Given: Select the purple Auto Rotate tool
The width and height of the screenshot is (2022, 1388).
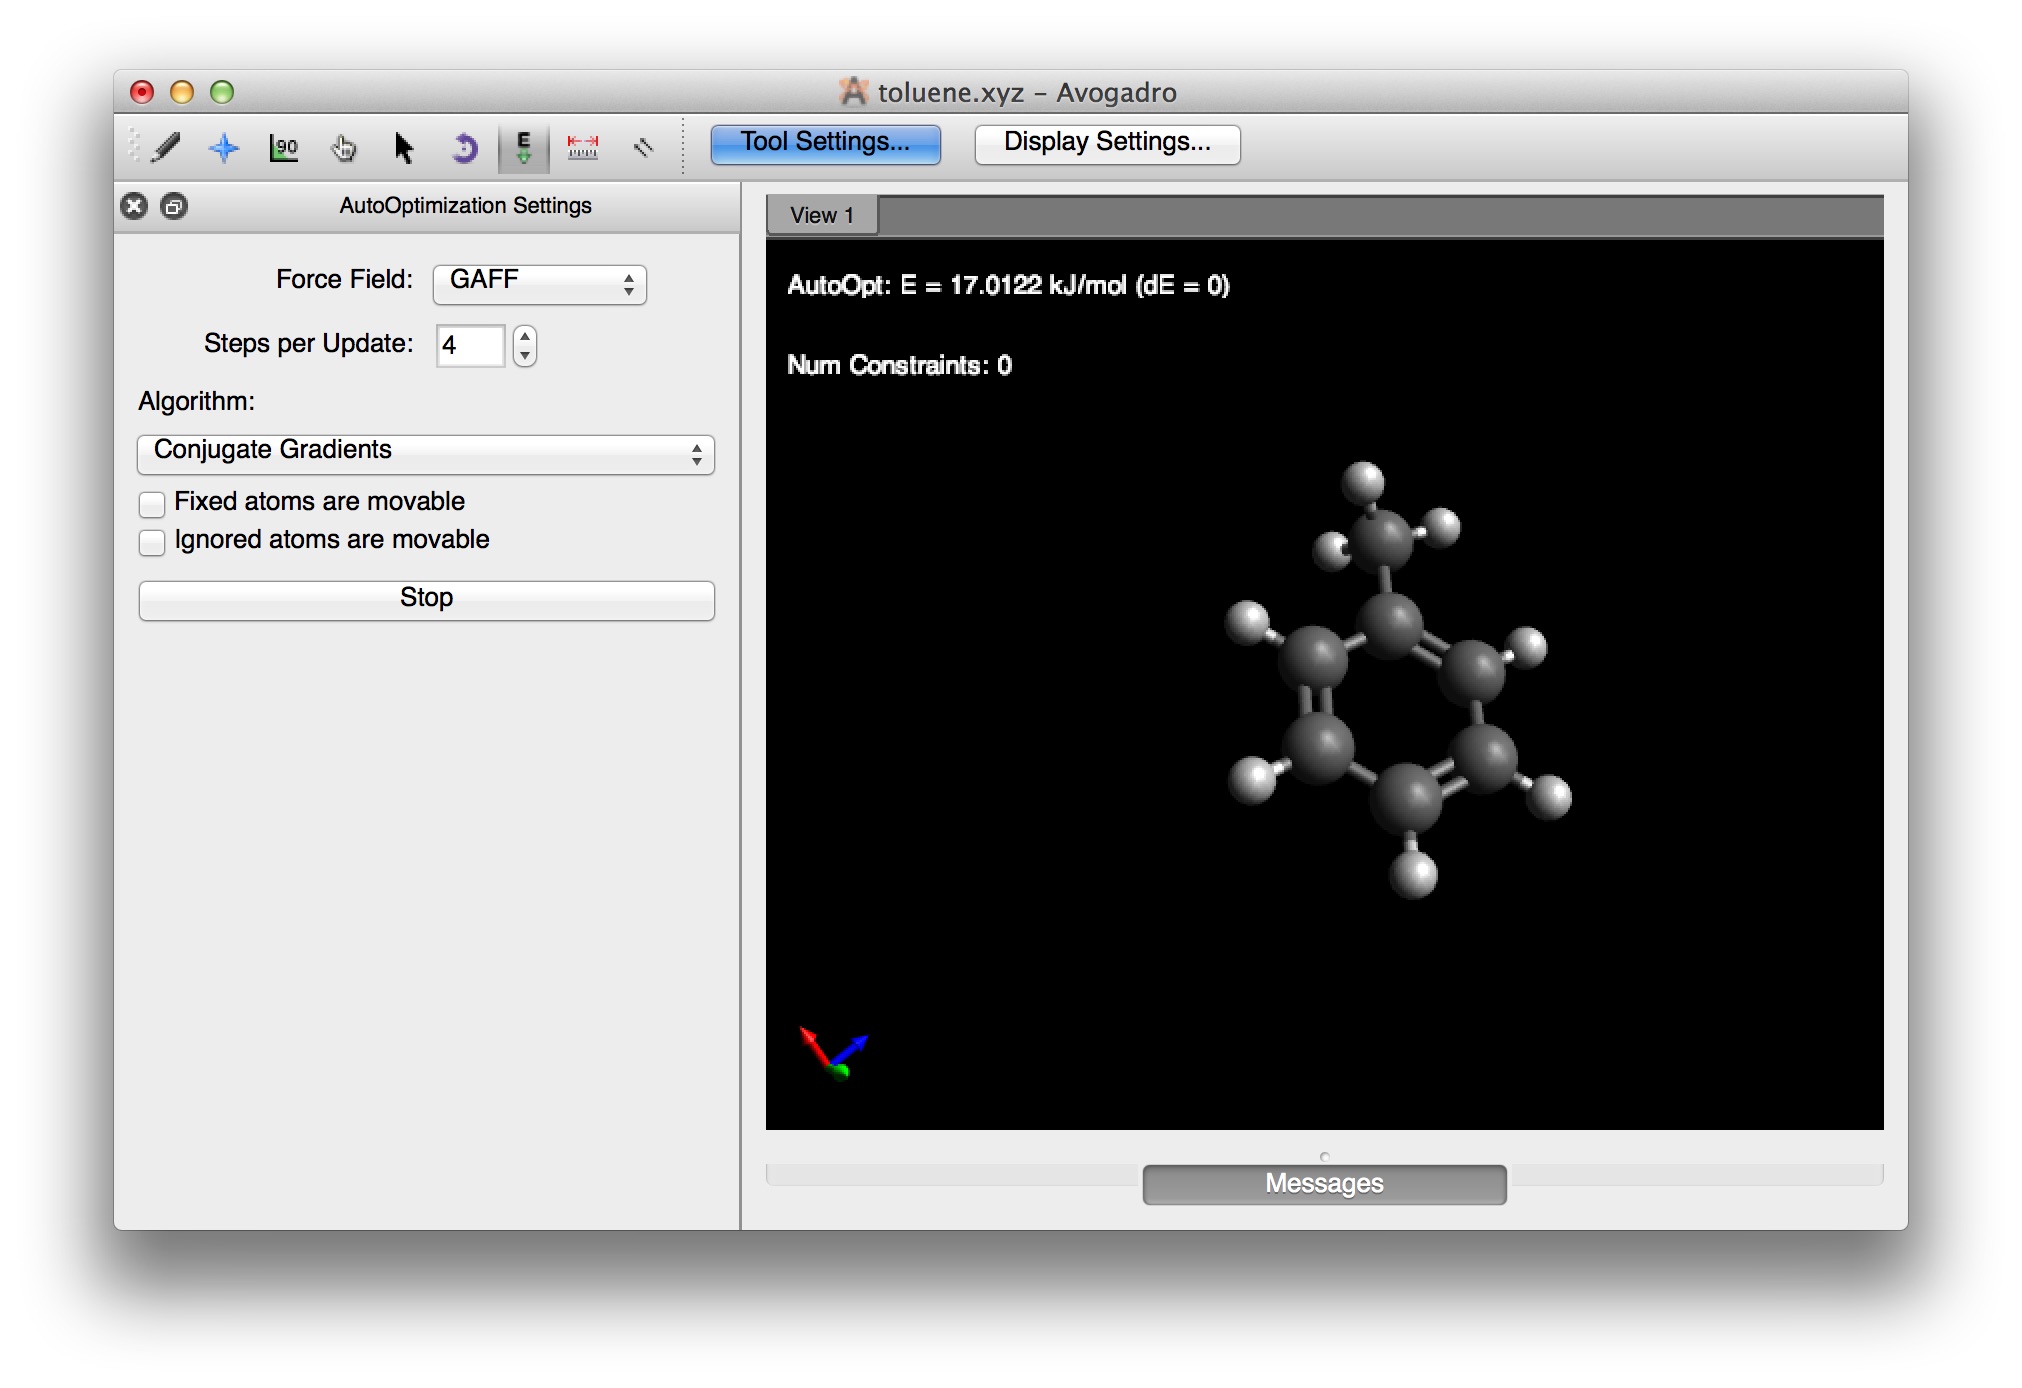Looking at the screenshot, I should tap(464, 148).
